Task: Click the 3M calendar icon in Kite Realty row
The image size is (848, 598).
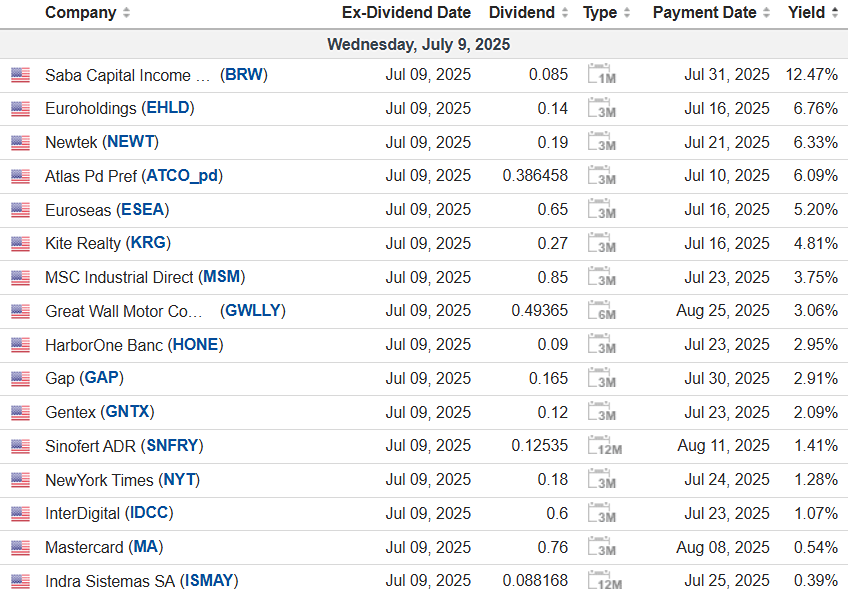Action: click(x=601, y=243)
